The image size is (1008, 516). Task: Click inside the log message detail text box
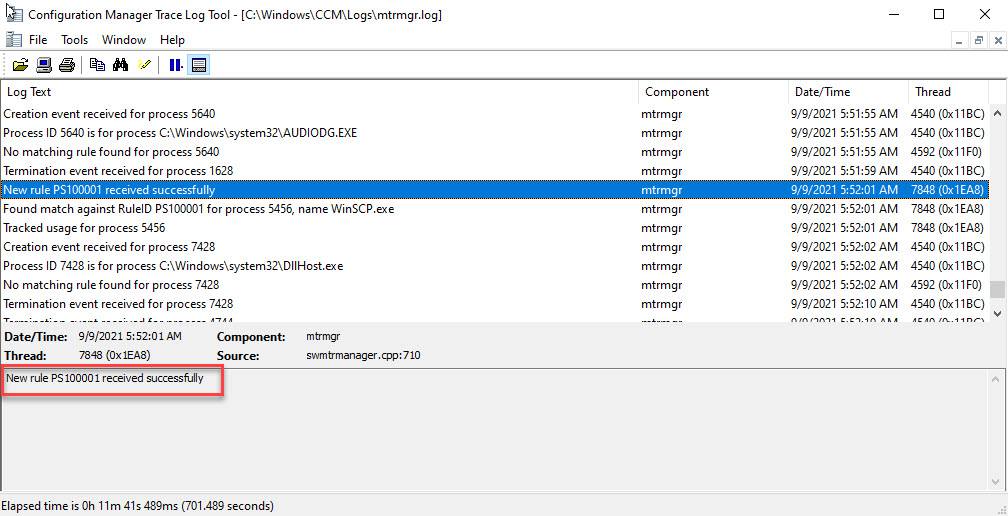tap(500, 430)
